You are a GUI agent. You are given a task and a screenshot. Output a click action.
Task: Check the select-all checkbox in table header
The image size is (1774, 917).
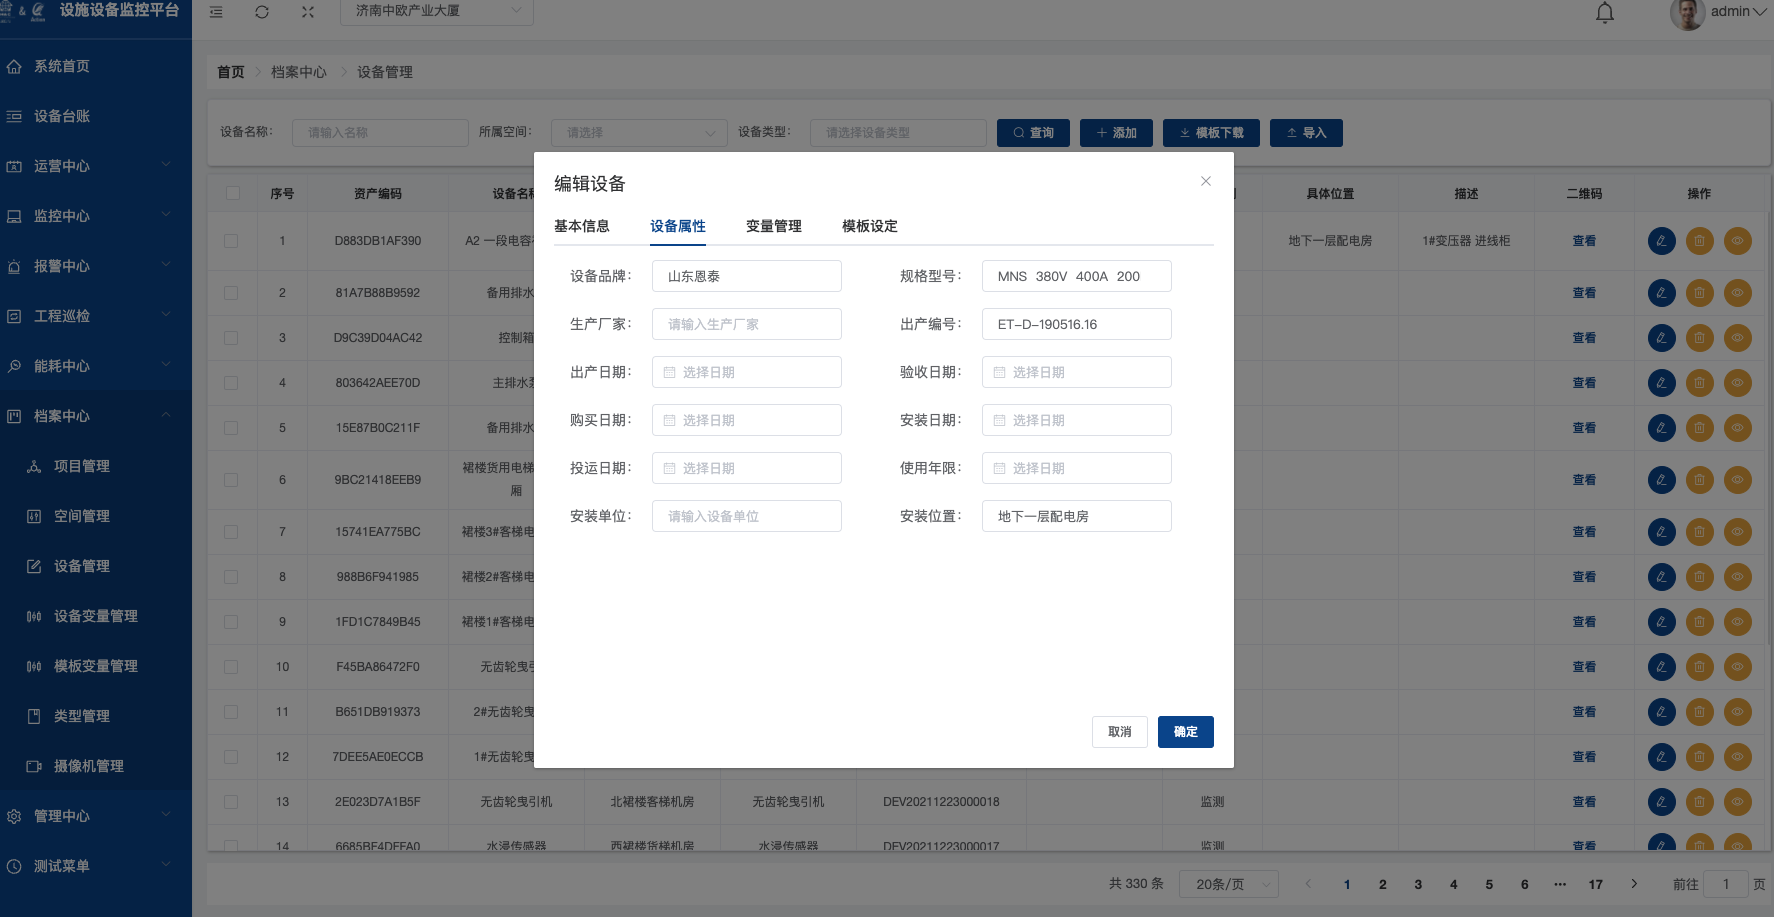point(232,193)
